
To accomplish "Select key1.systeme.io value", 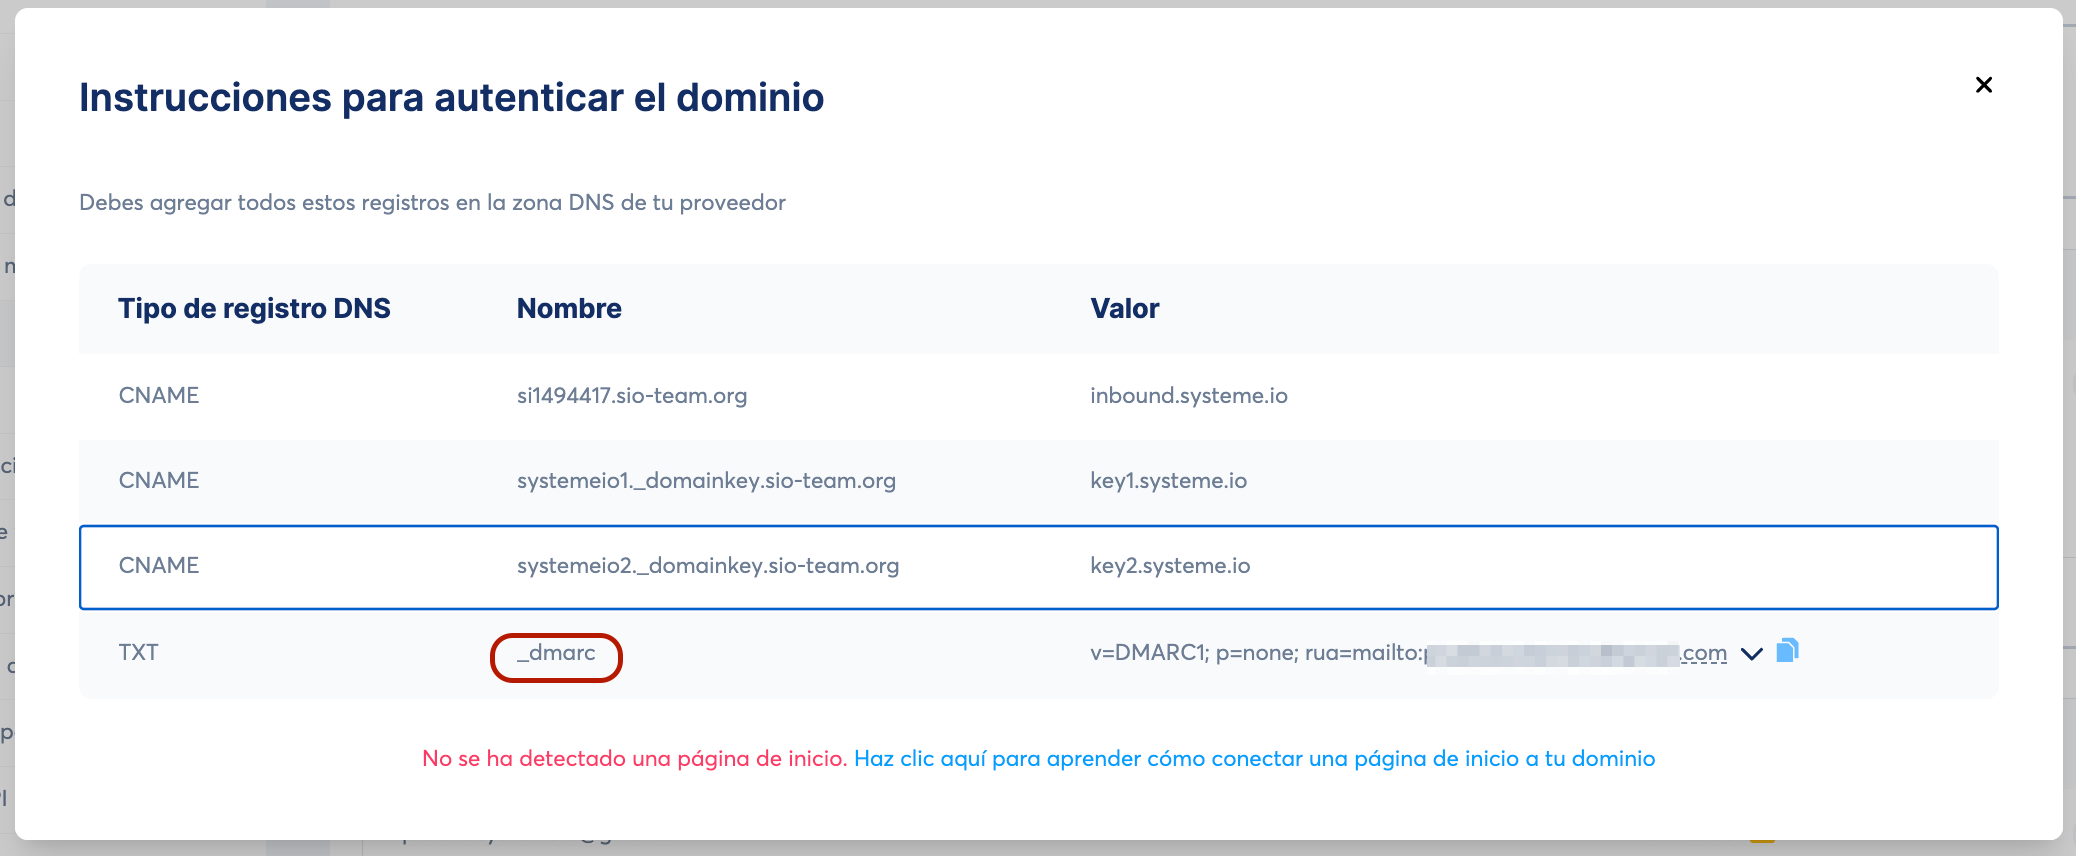I will click(1168, 481).
